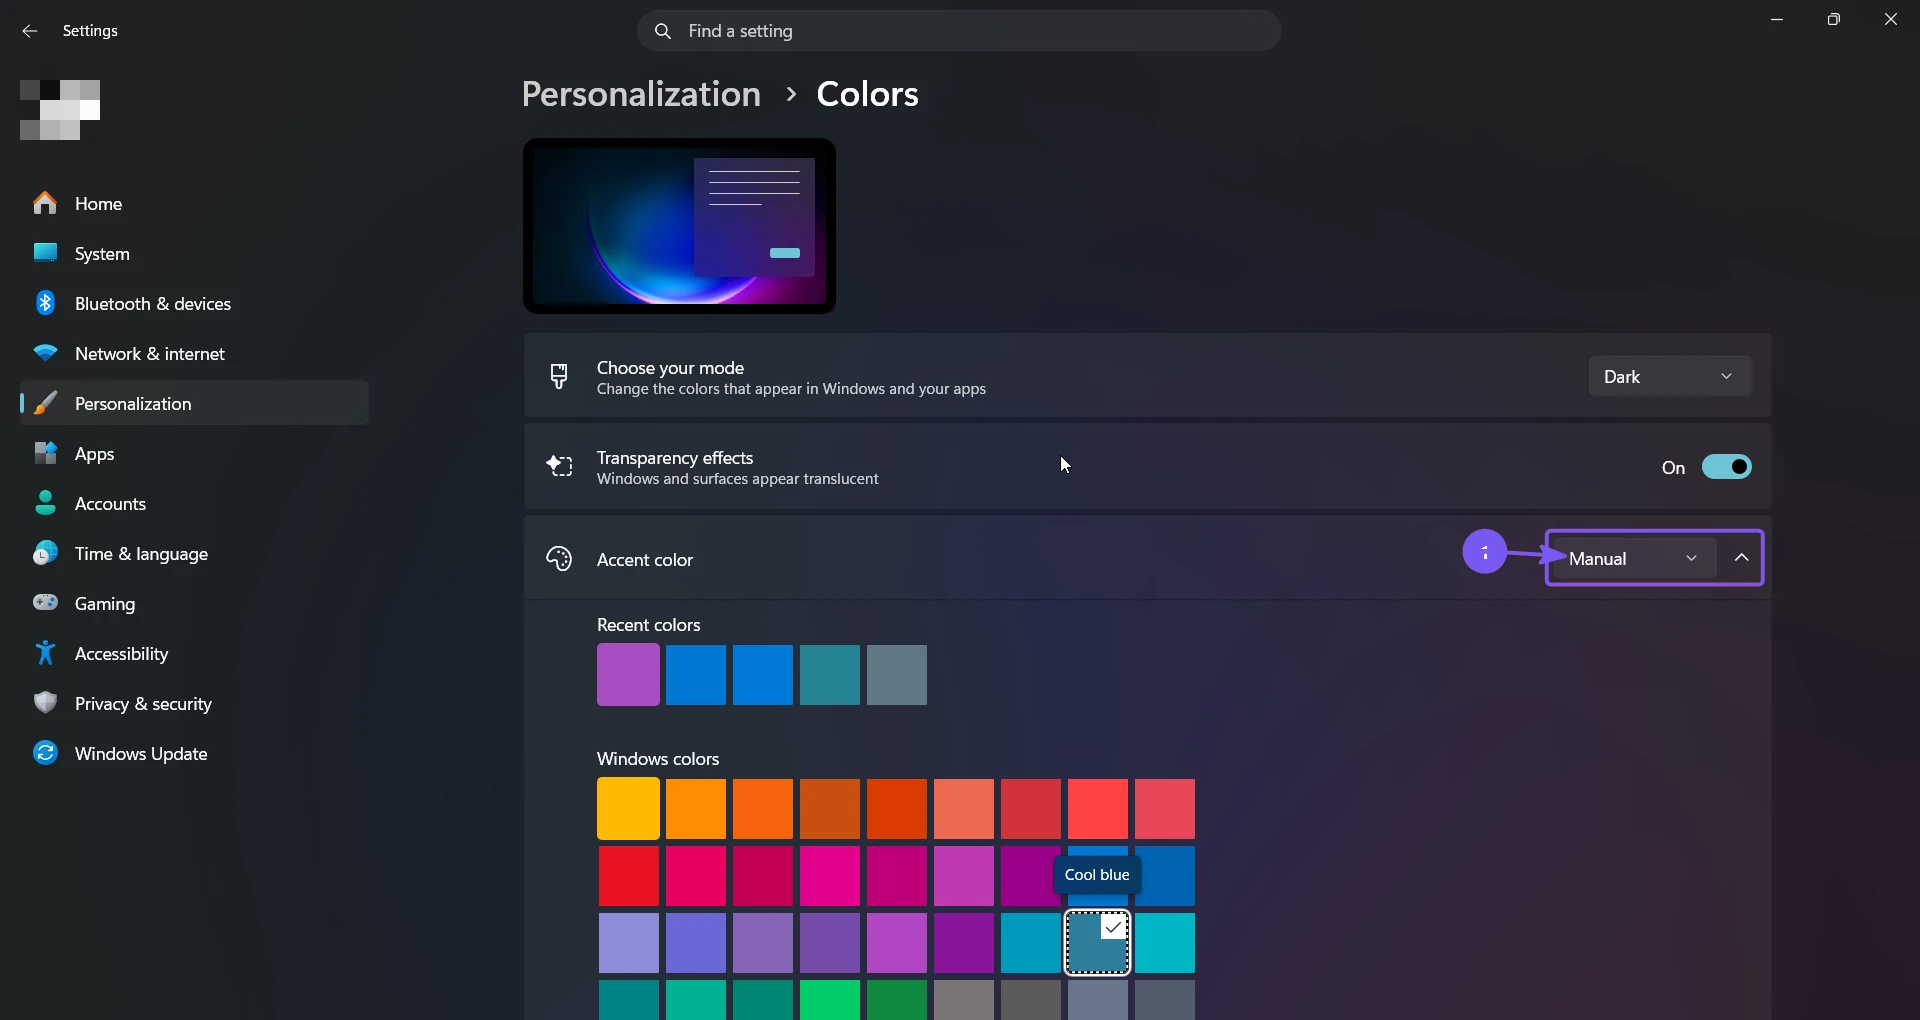
Task: Restore down the Settings window
Action: tap(1834, 19)
